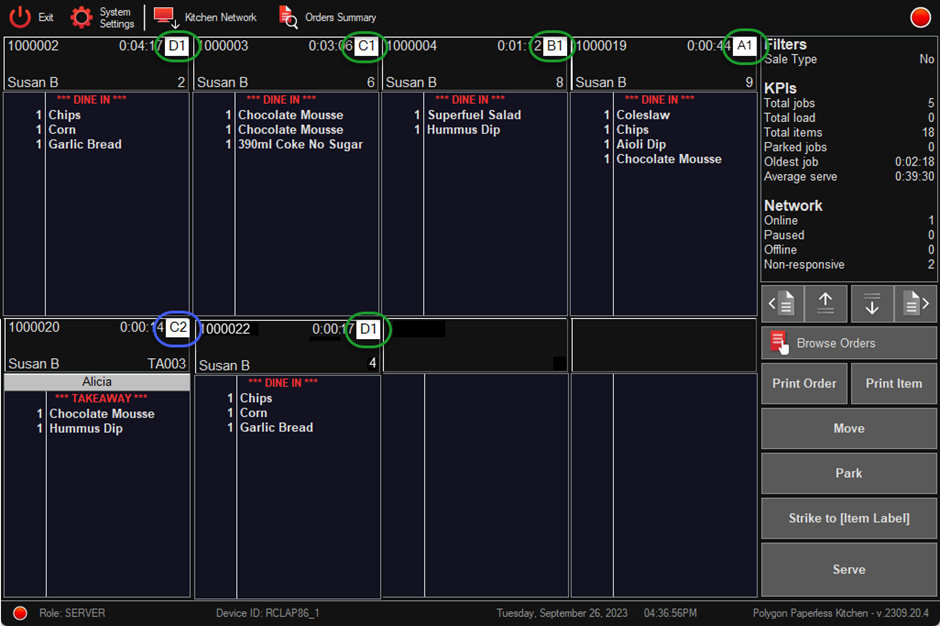
Task: Select 390ml Coke No Sugar item
Action: [x=300, y=144]
